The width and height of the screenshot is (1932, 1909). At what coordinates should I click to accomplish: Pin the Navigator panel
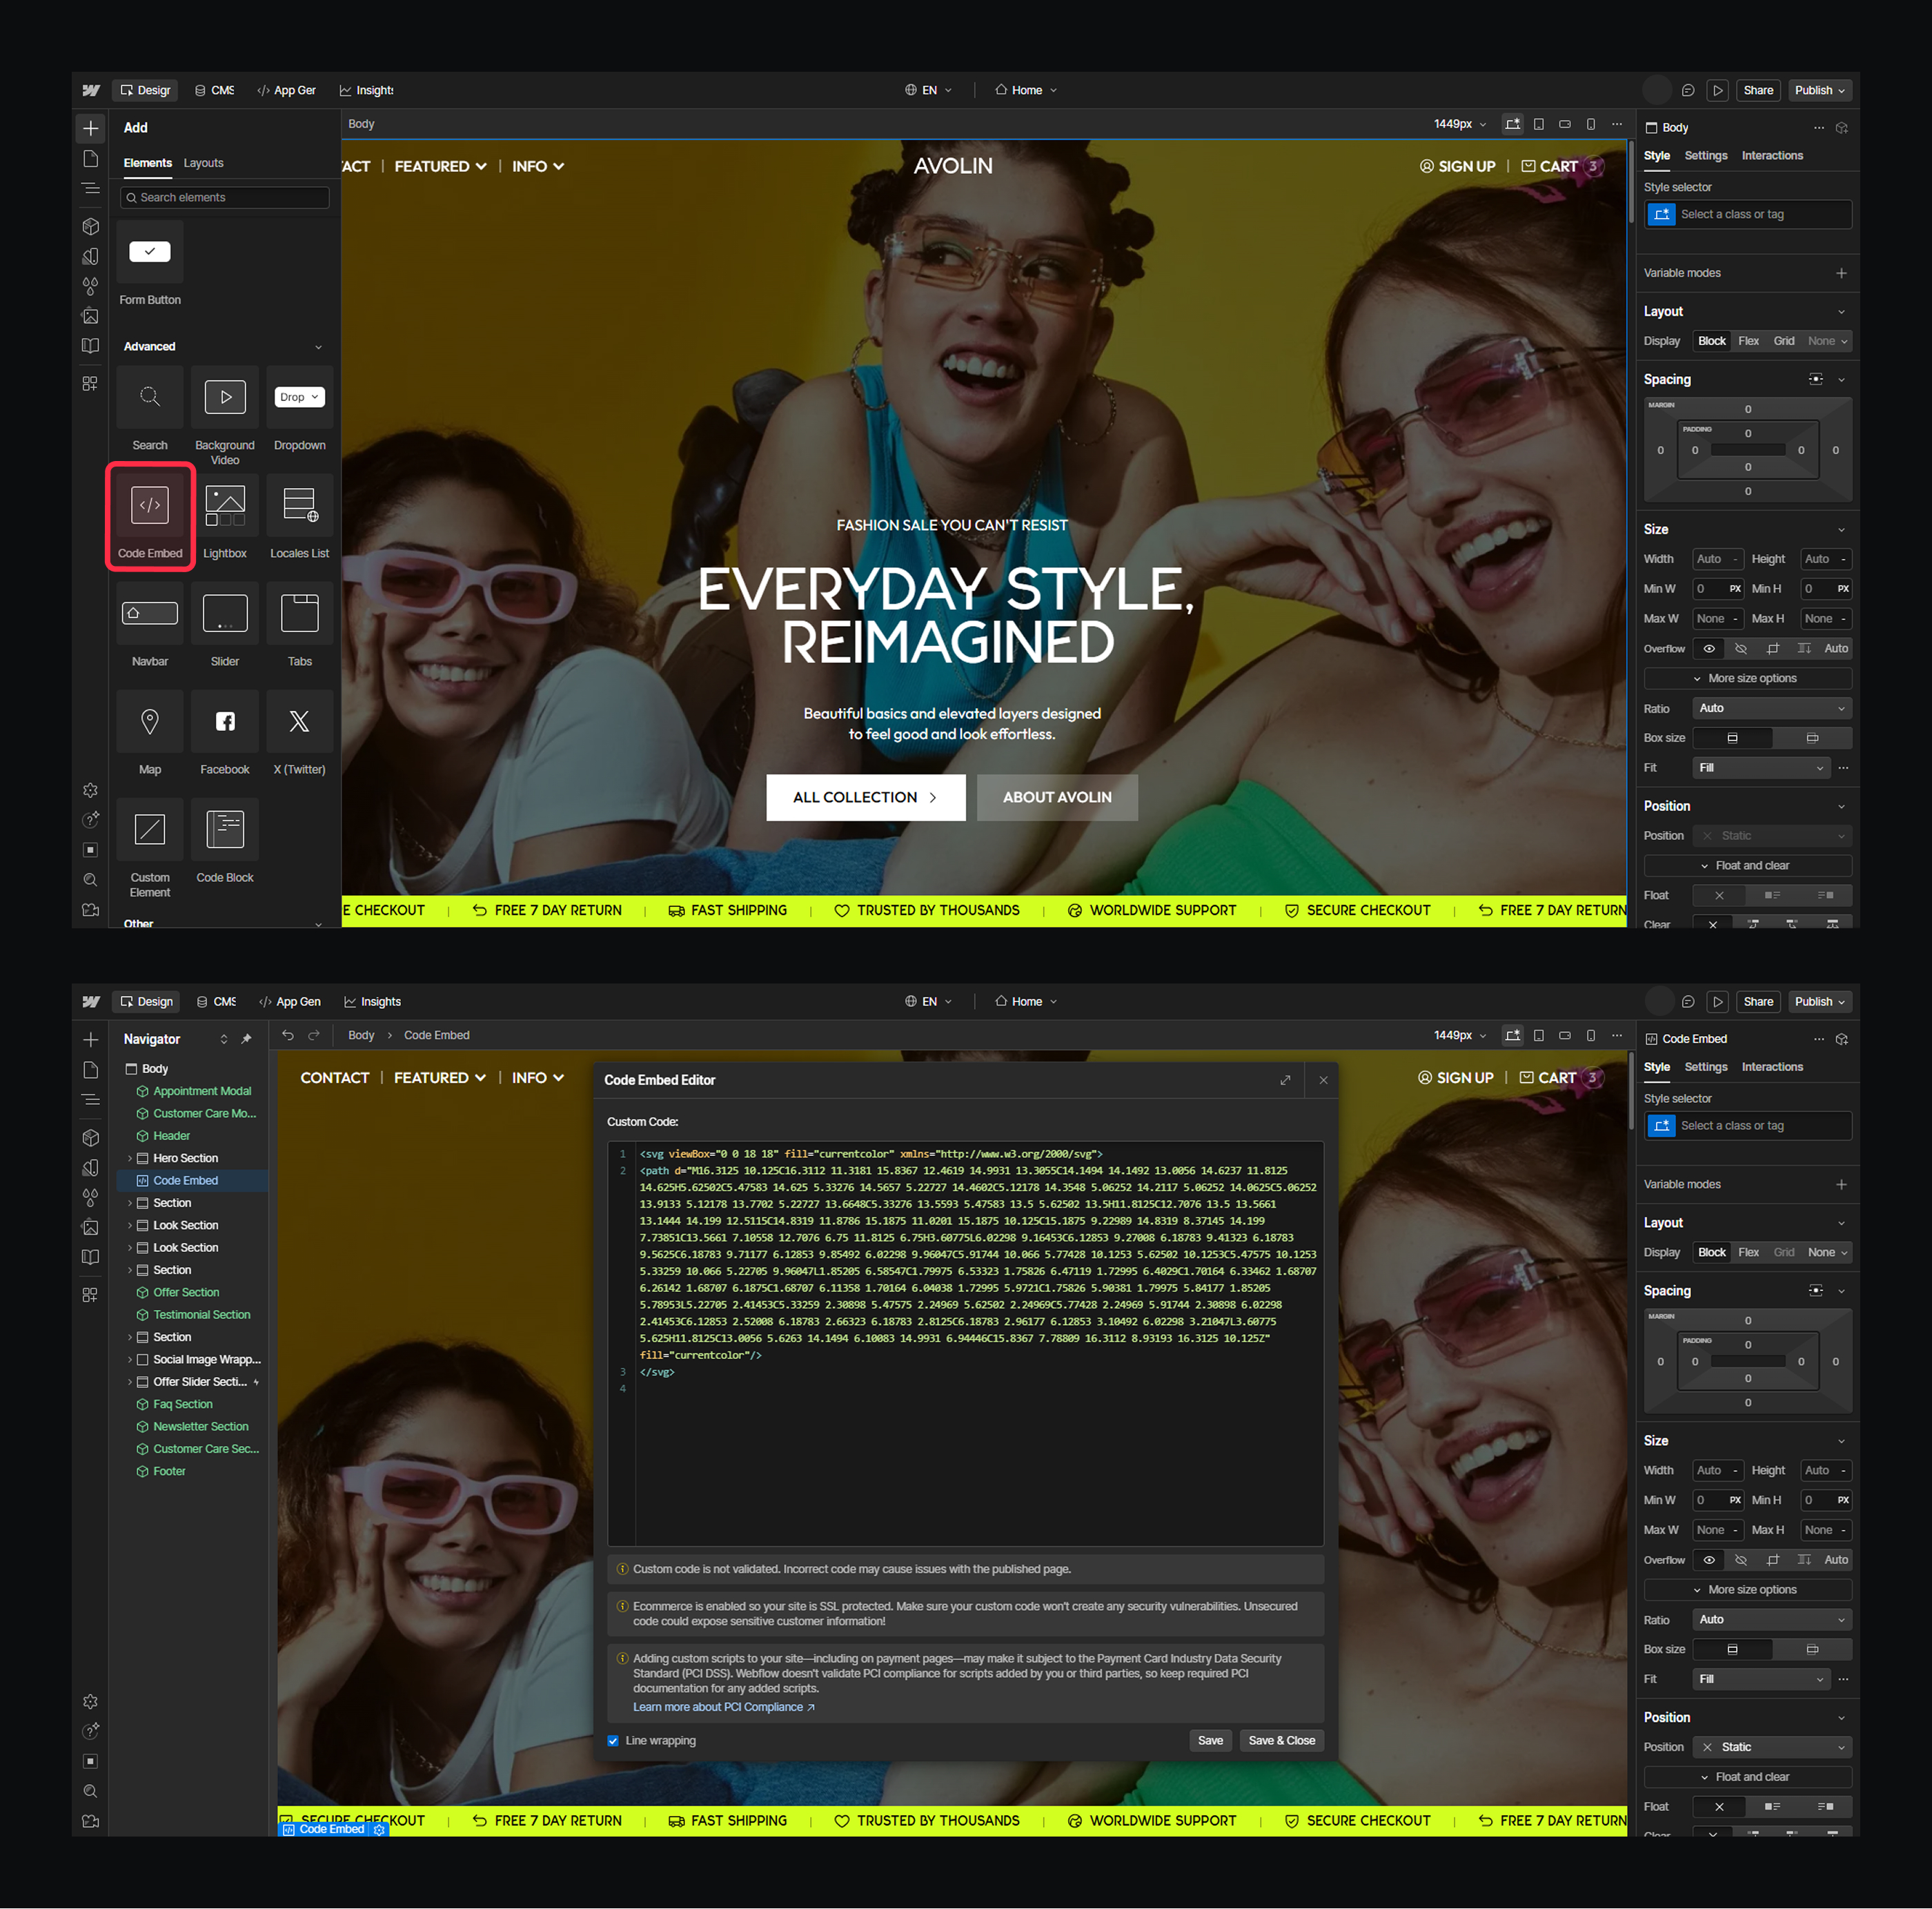tap(247, 1039)
